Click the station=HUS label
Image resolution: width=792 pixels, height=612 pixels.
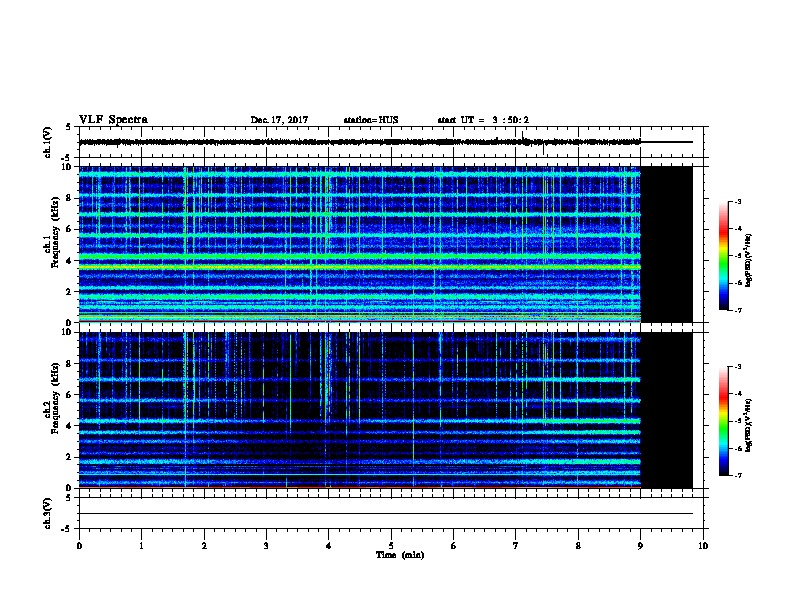click(371, 120)
